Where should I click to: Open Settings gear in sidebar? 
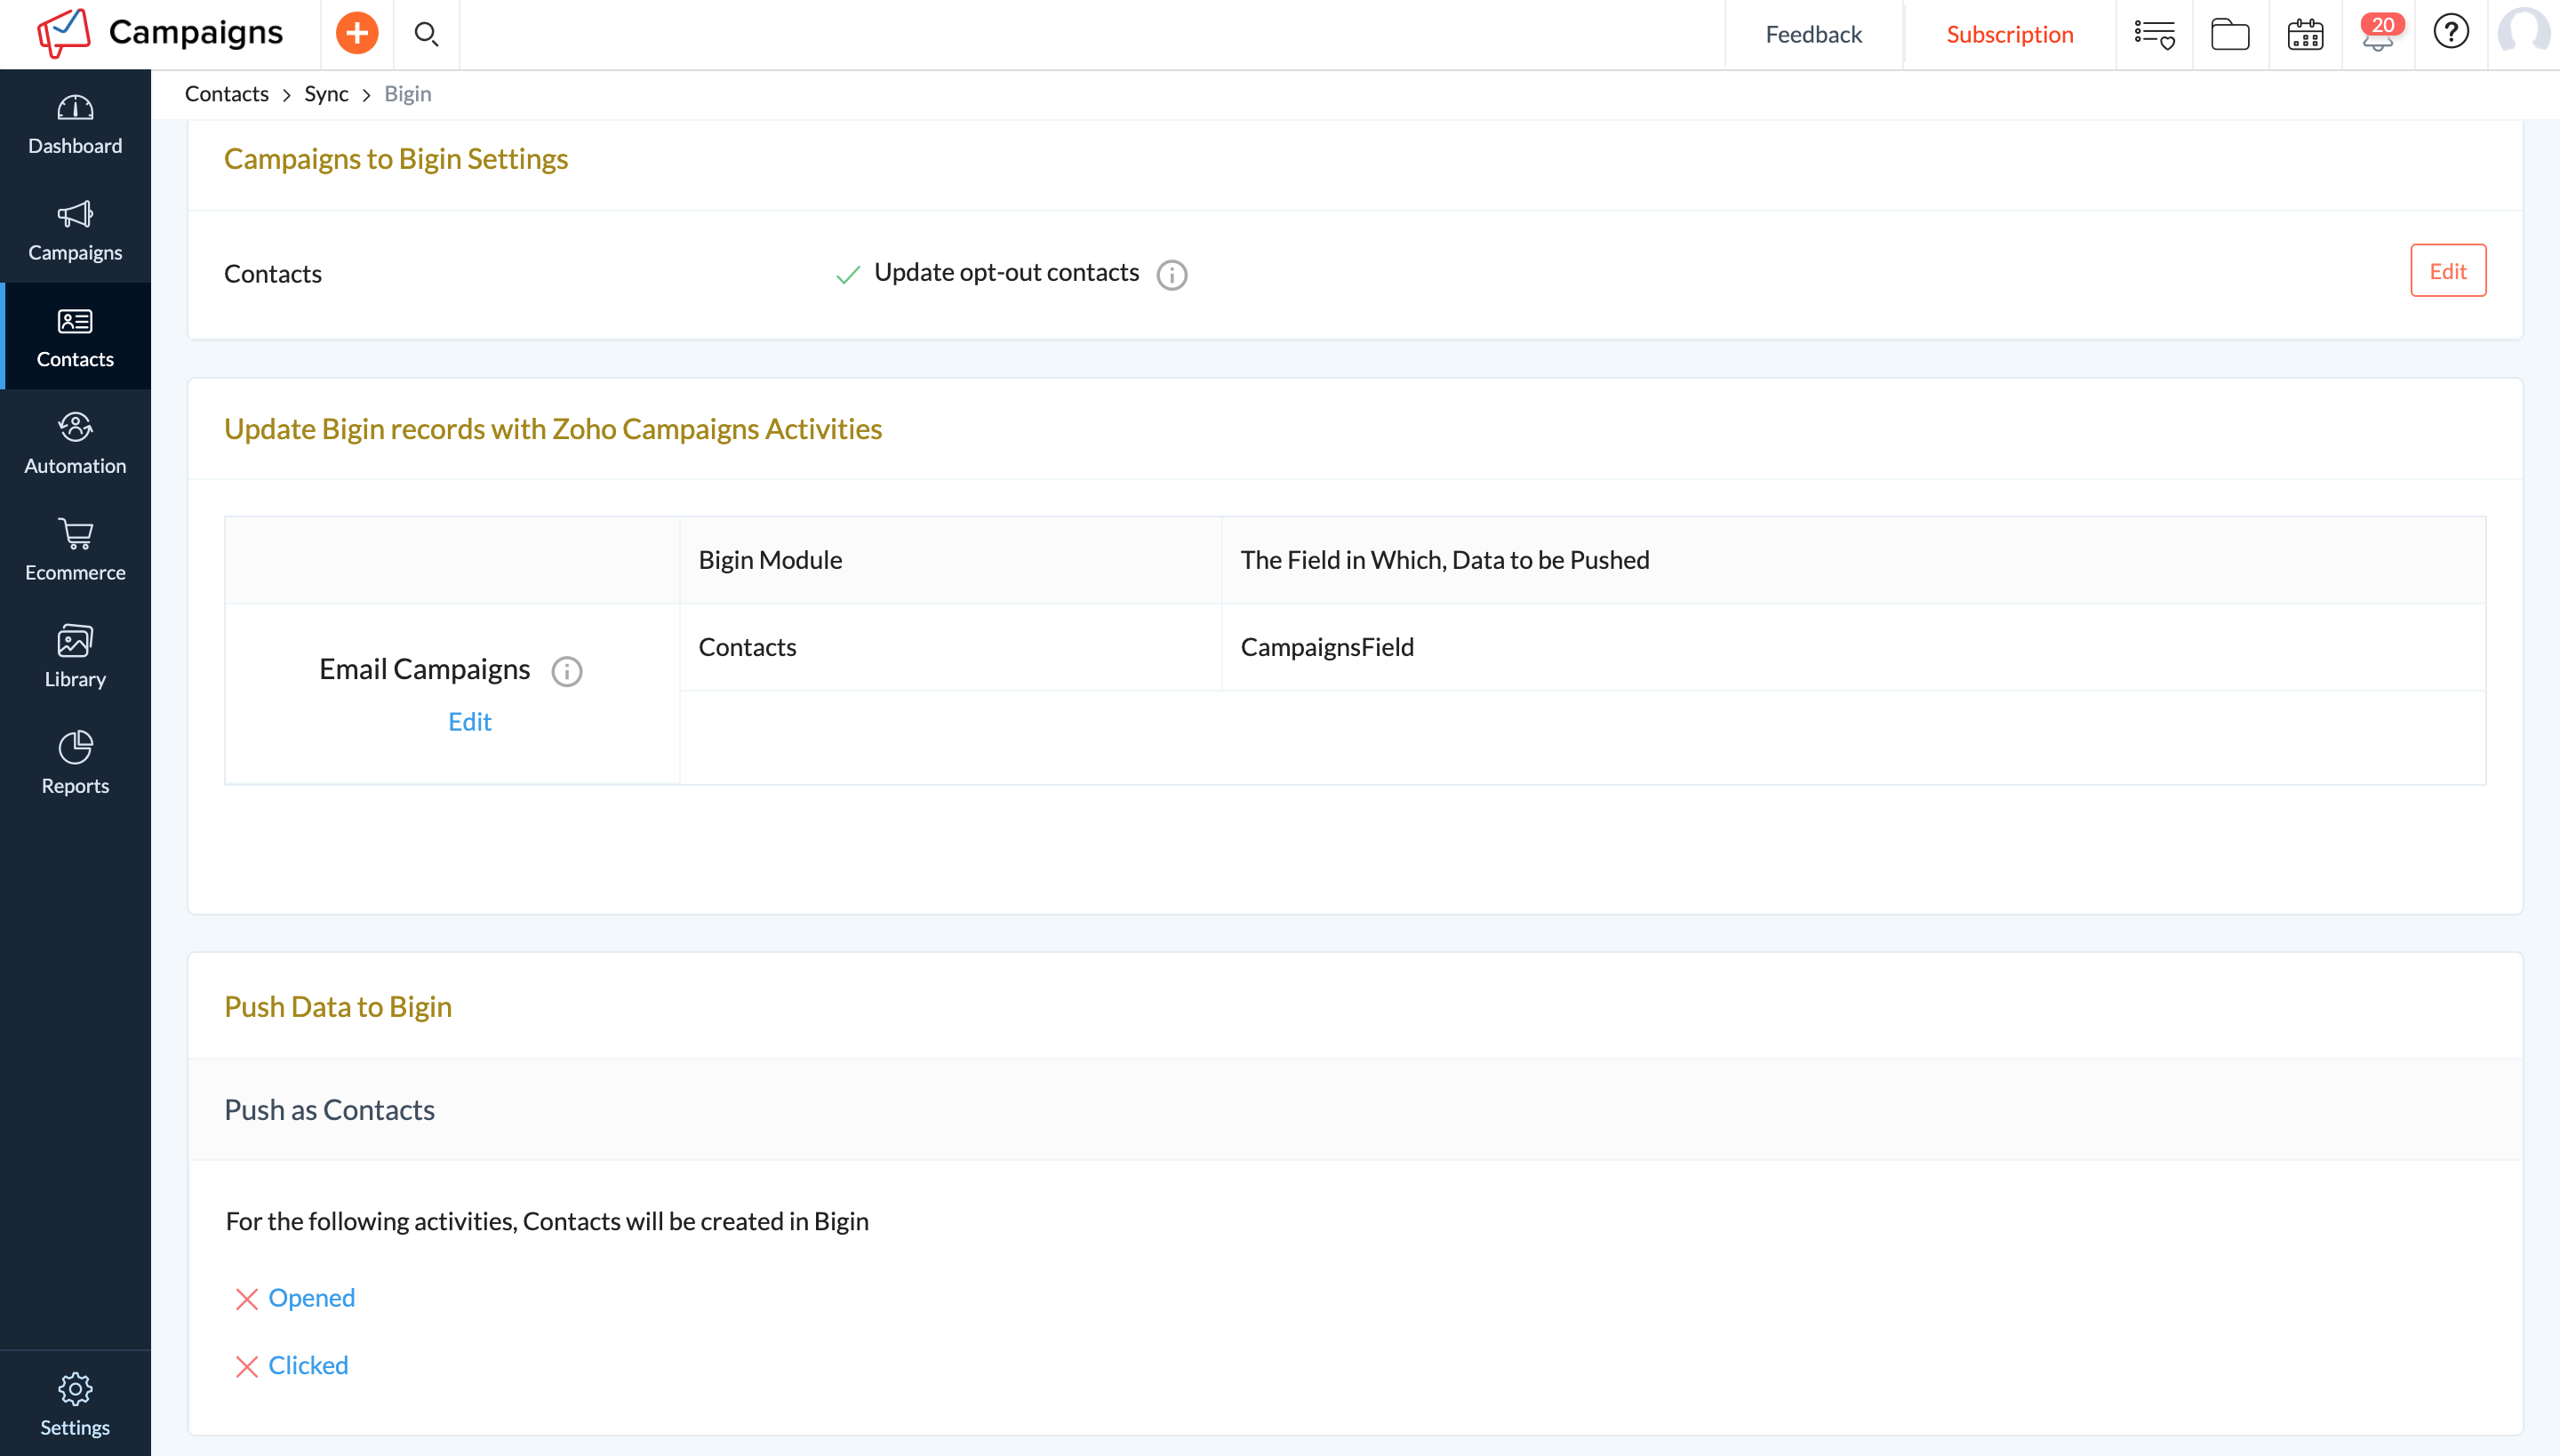[75, 1403]
